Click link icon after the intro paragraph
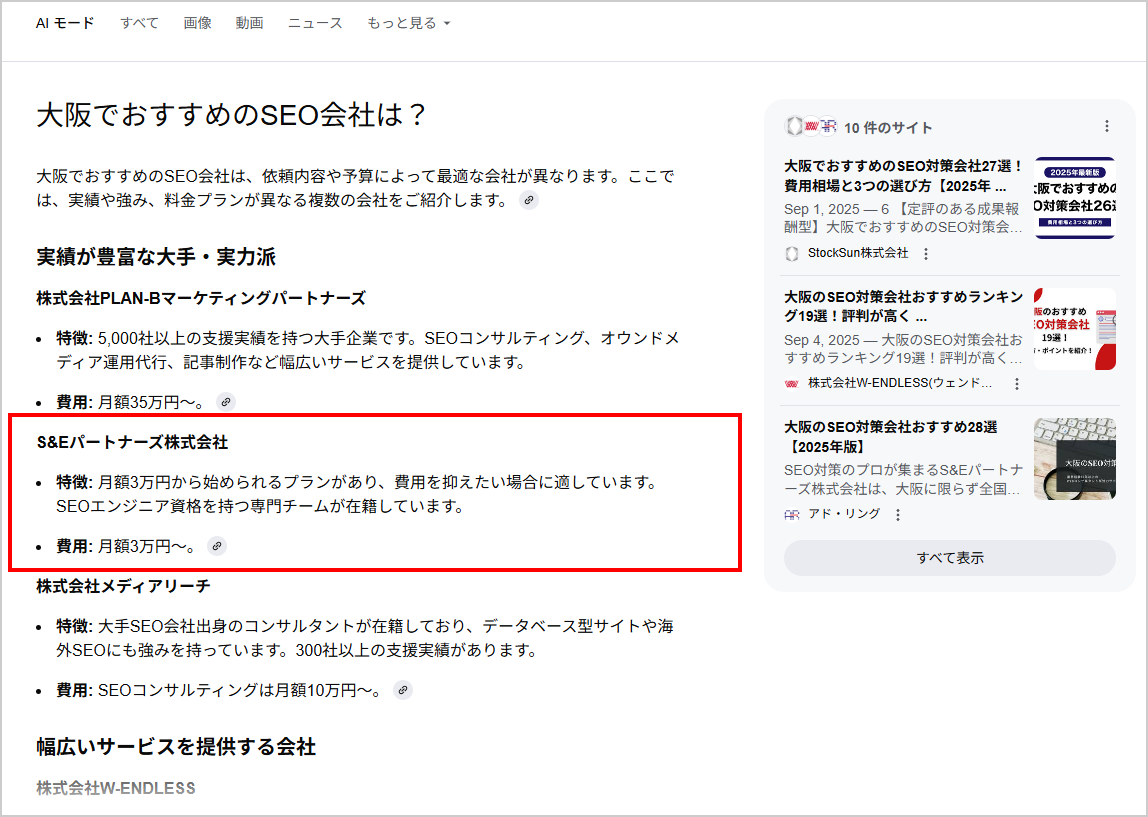Screen dimensions: 1148x817 click(529, 200)
